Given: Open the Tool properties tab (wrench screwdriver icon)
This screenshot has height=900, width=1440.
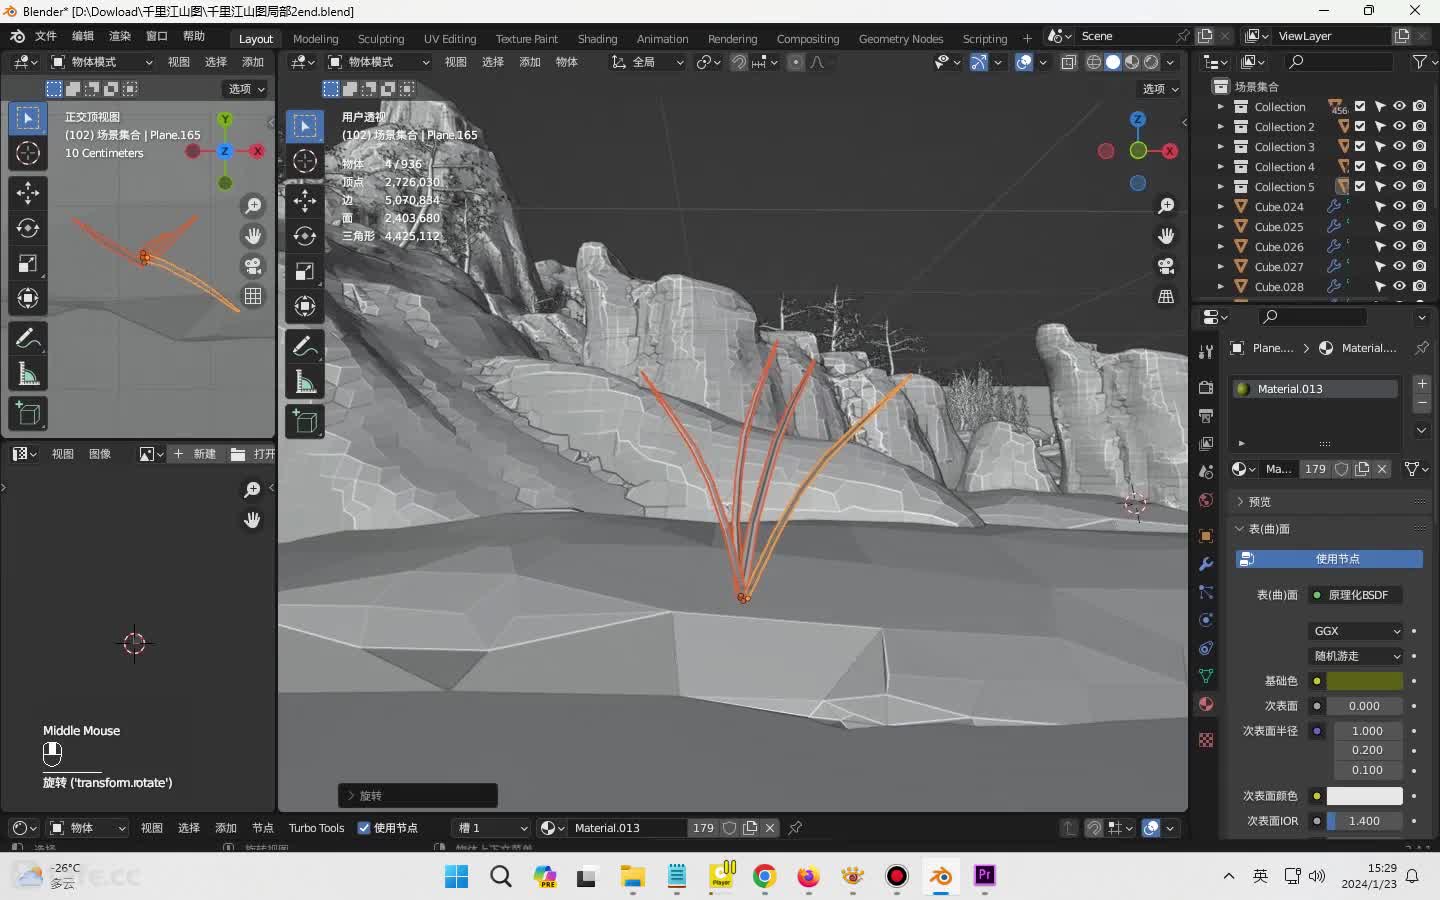Looking at the screenshot, I should (1206, 352).
